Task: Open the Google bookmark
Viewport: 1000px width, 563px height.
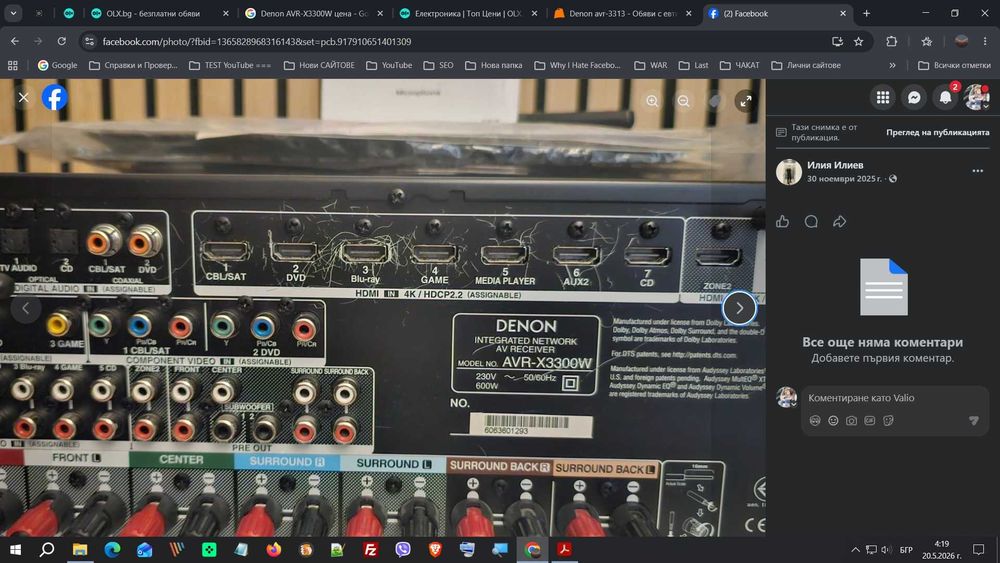Action: (x=57, y=65)
